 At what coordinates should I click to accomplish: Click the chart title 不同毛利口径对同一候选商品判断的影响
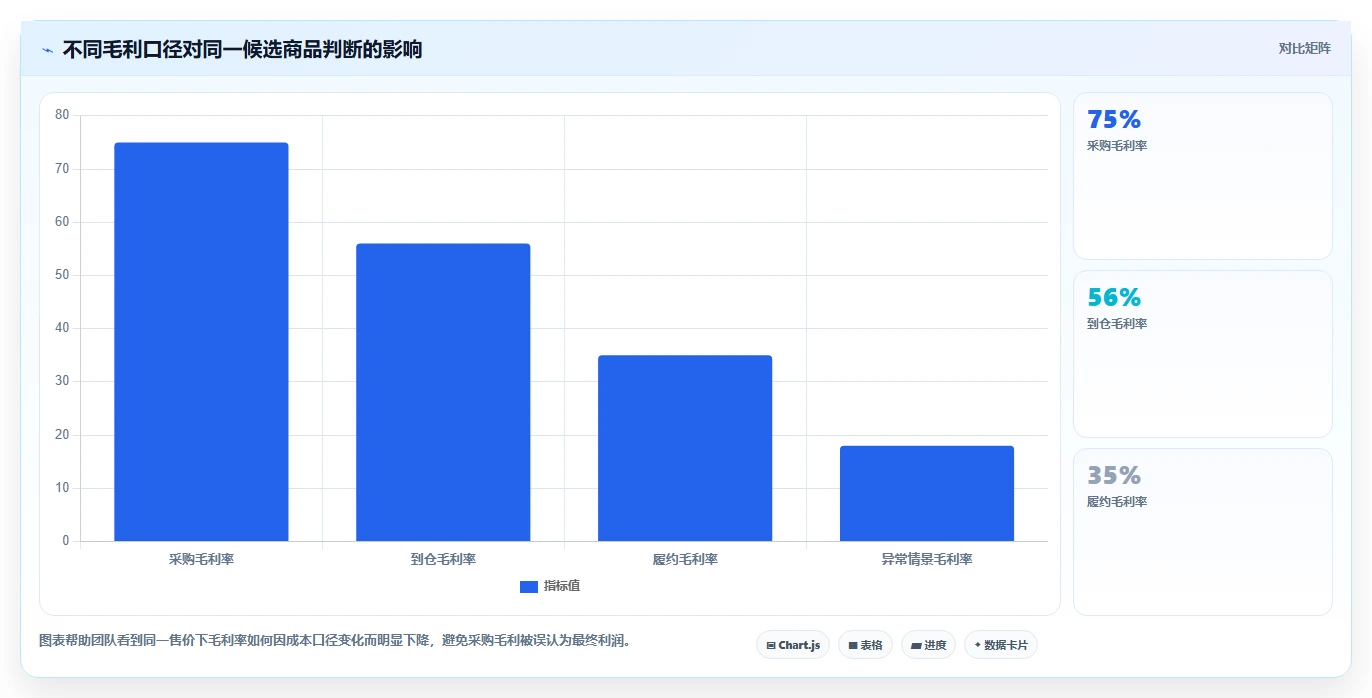point(242,49)
